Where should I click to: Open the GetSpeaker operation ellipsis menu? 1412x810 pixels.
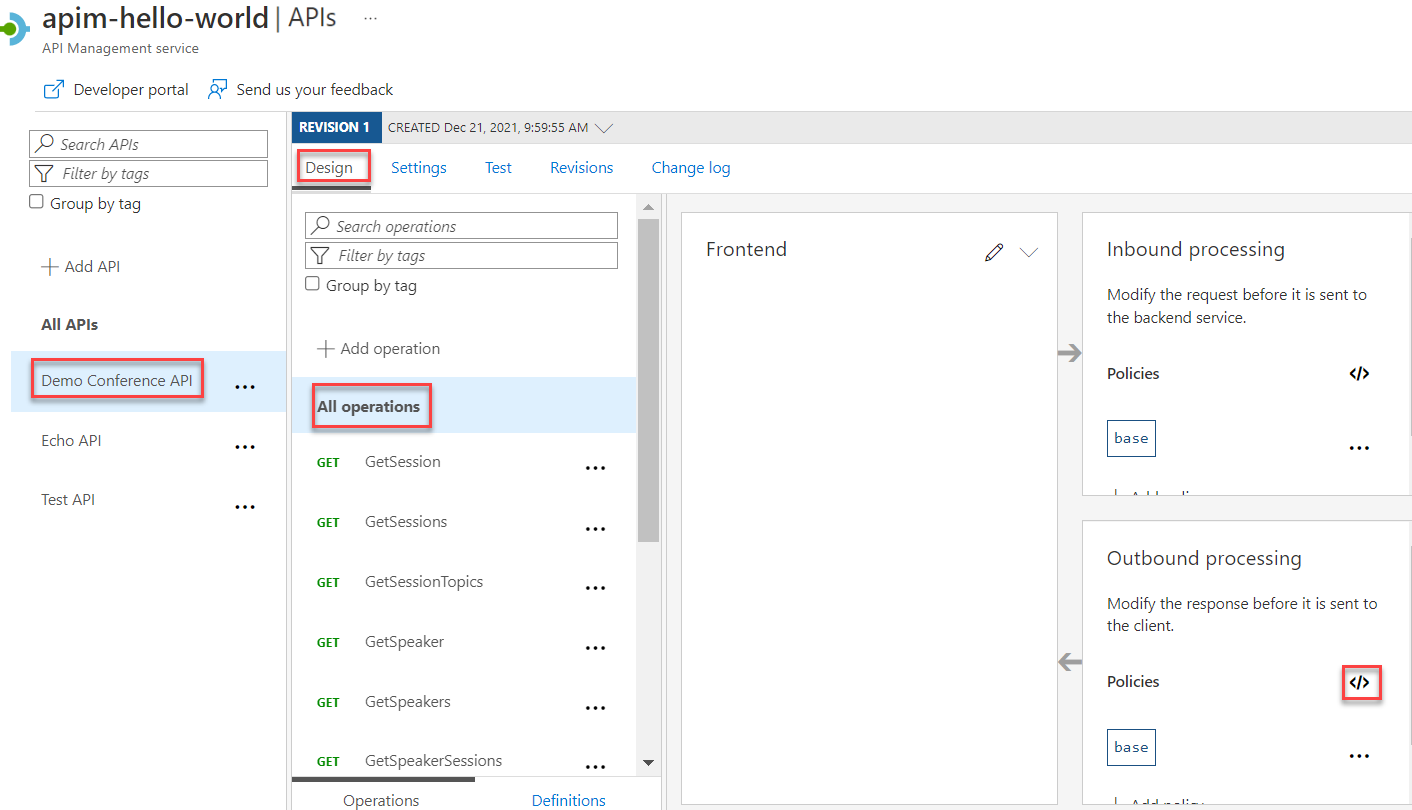tap(595, 648)
